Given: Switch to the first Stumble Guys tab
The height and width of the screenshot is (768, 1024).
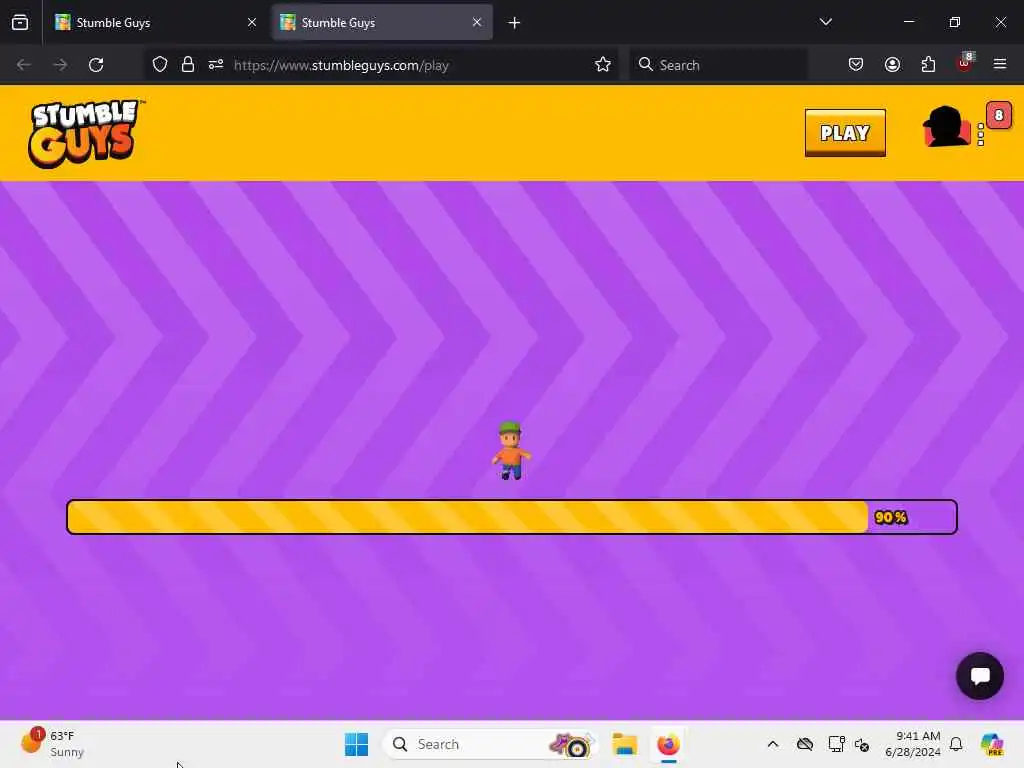Looking at the screenshot, I should click(156, 22).
